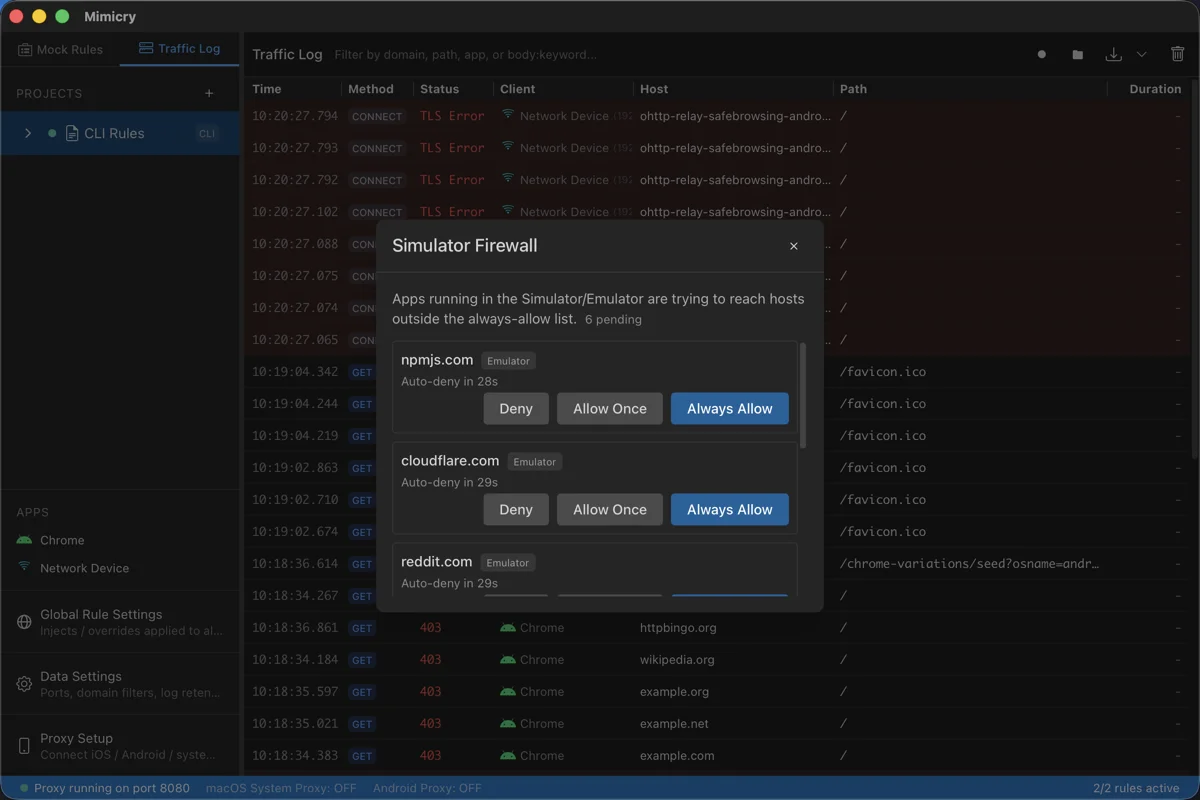Screen dimensions: 1200x800
Task: Open Global Rule Settings
Action: 120,622
